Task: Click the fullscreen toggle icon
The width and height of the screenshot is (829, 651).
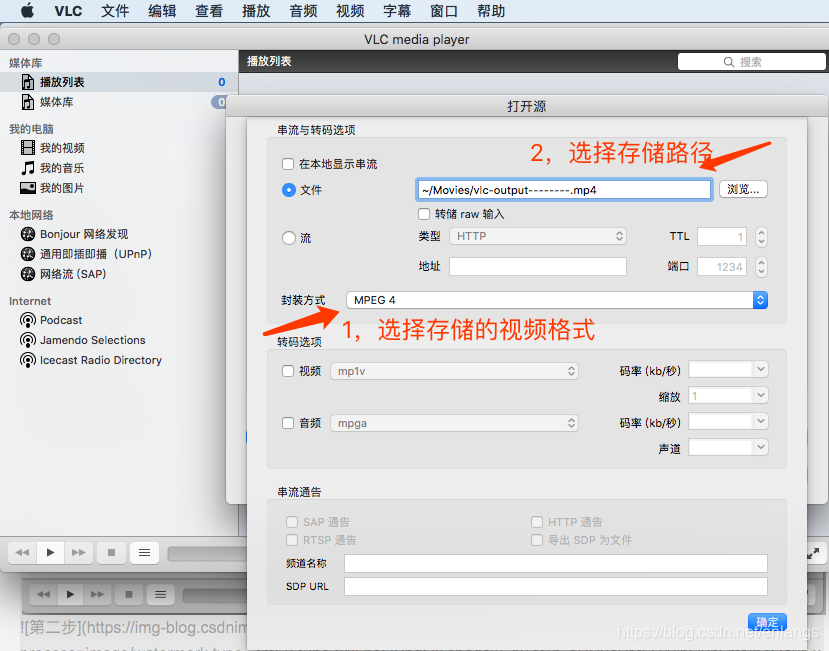Action: point(813,553)
